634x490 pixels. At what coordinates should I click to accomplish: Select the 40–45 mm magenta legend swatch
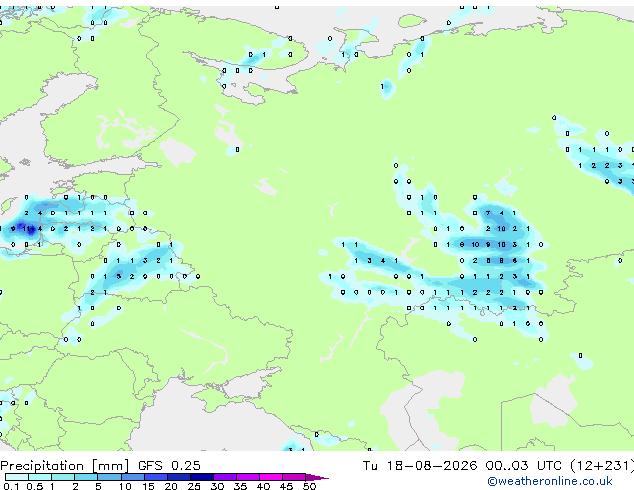pyautogui.click(x=271, y=477)
